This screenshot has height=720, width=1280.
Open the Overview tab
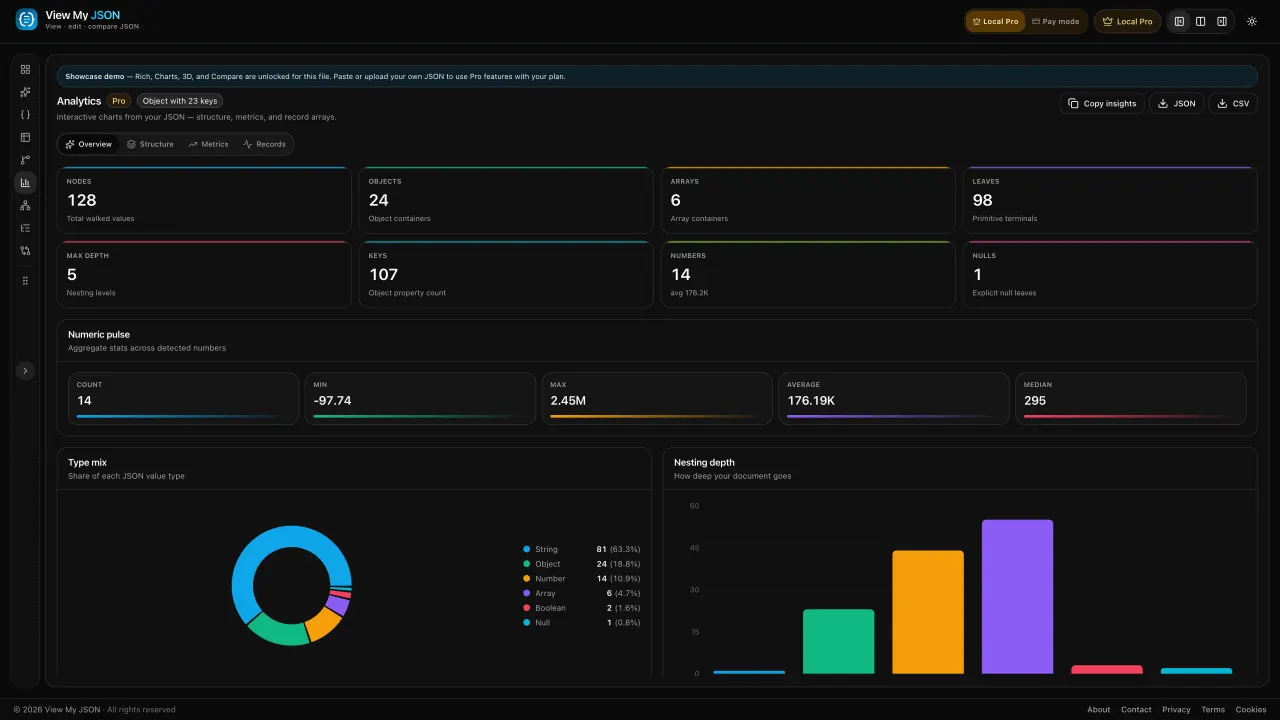click(89, 144)
